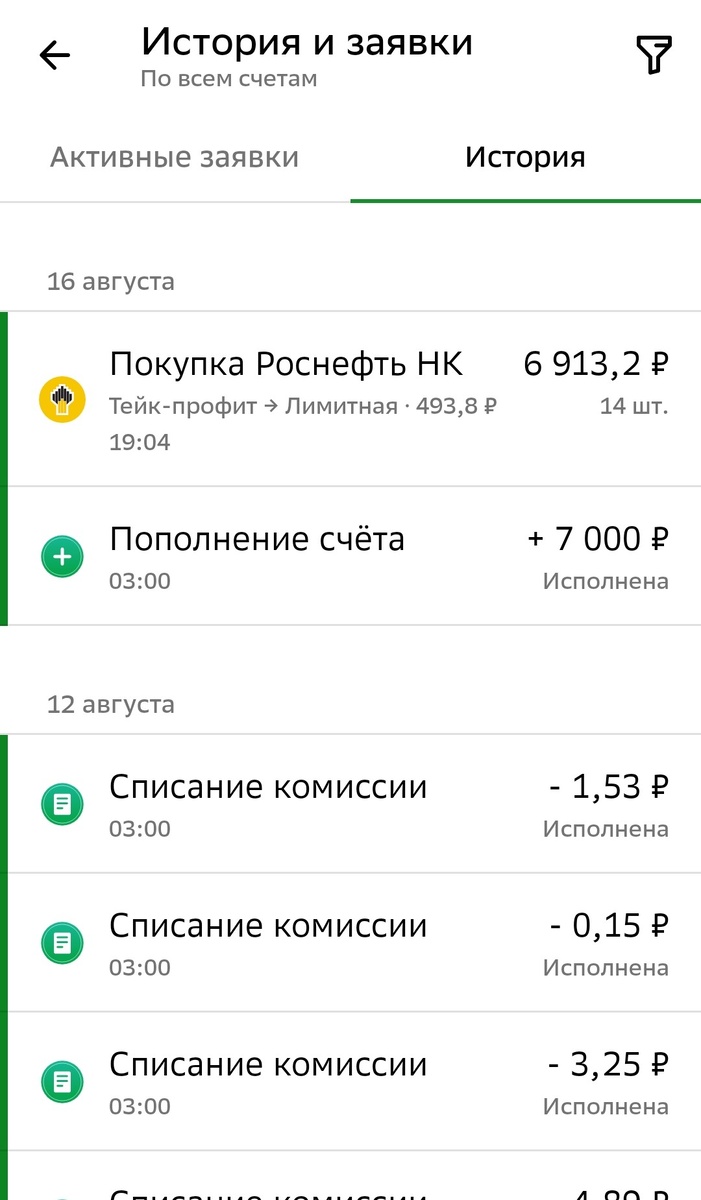Open the Покупка Роснефть НК transaction
The image size is (701, 1200).
[287, 364]
